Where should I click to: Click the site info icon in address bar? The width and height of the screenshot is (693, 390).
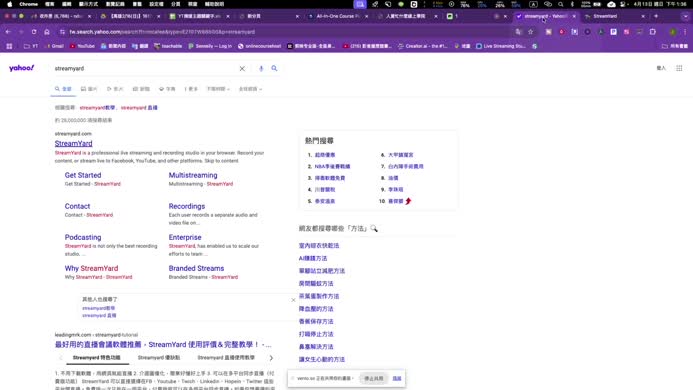click(62, 32)
